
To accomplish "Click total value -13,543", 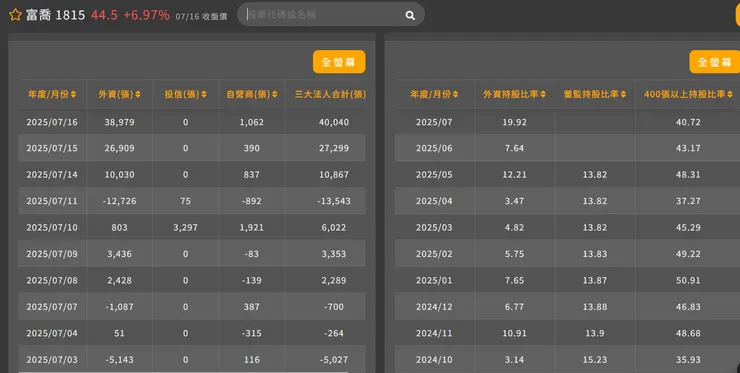I will point(334,201).
